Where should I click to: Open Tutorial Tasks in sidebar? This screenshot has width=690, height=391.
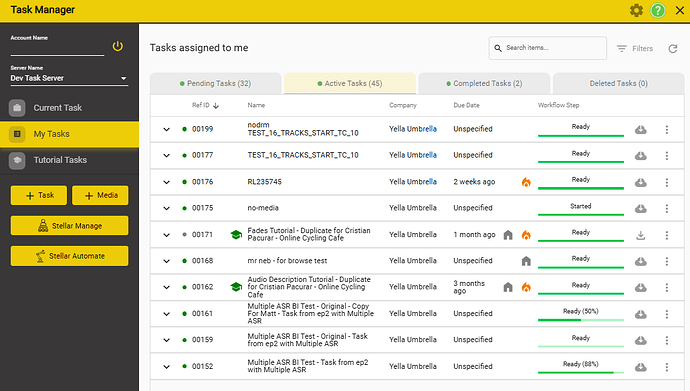pos(69,160)
